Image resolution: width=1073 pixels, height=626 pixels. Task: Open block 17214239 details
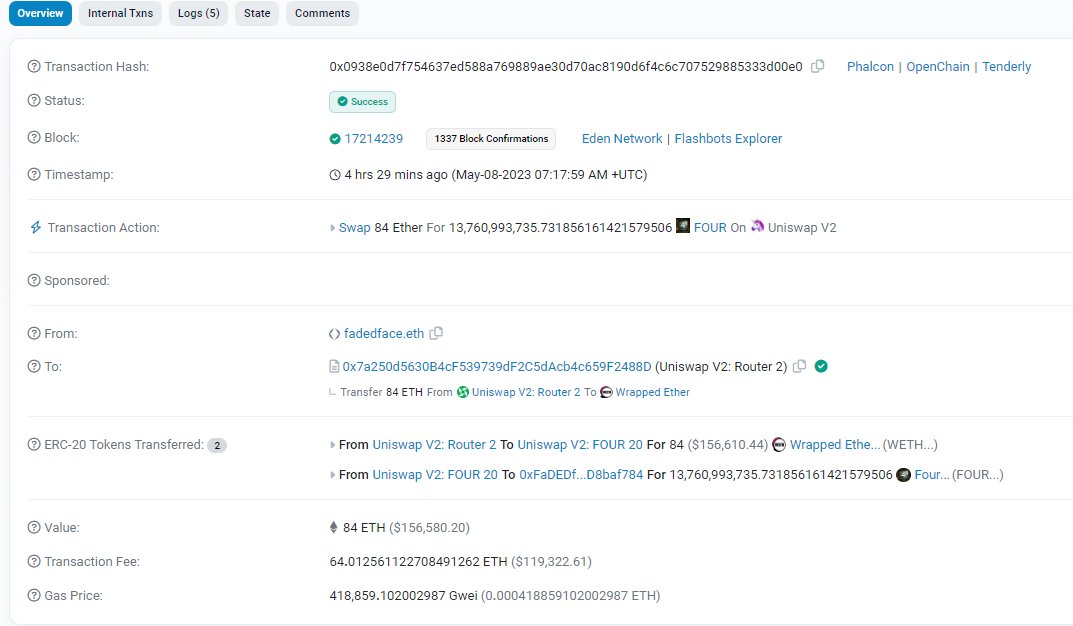click(375, 138)
